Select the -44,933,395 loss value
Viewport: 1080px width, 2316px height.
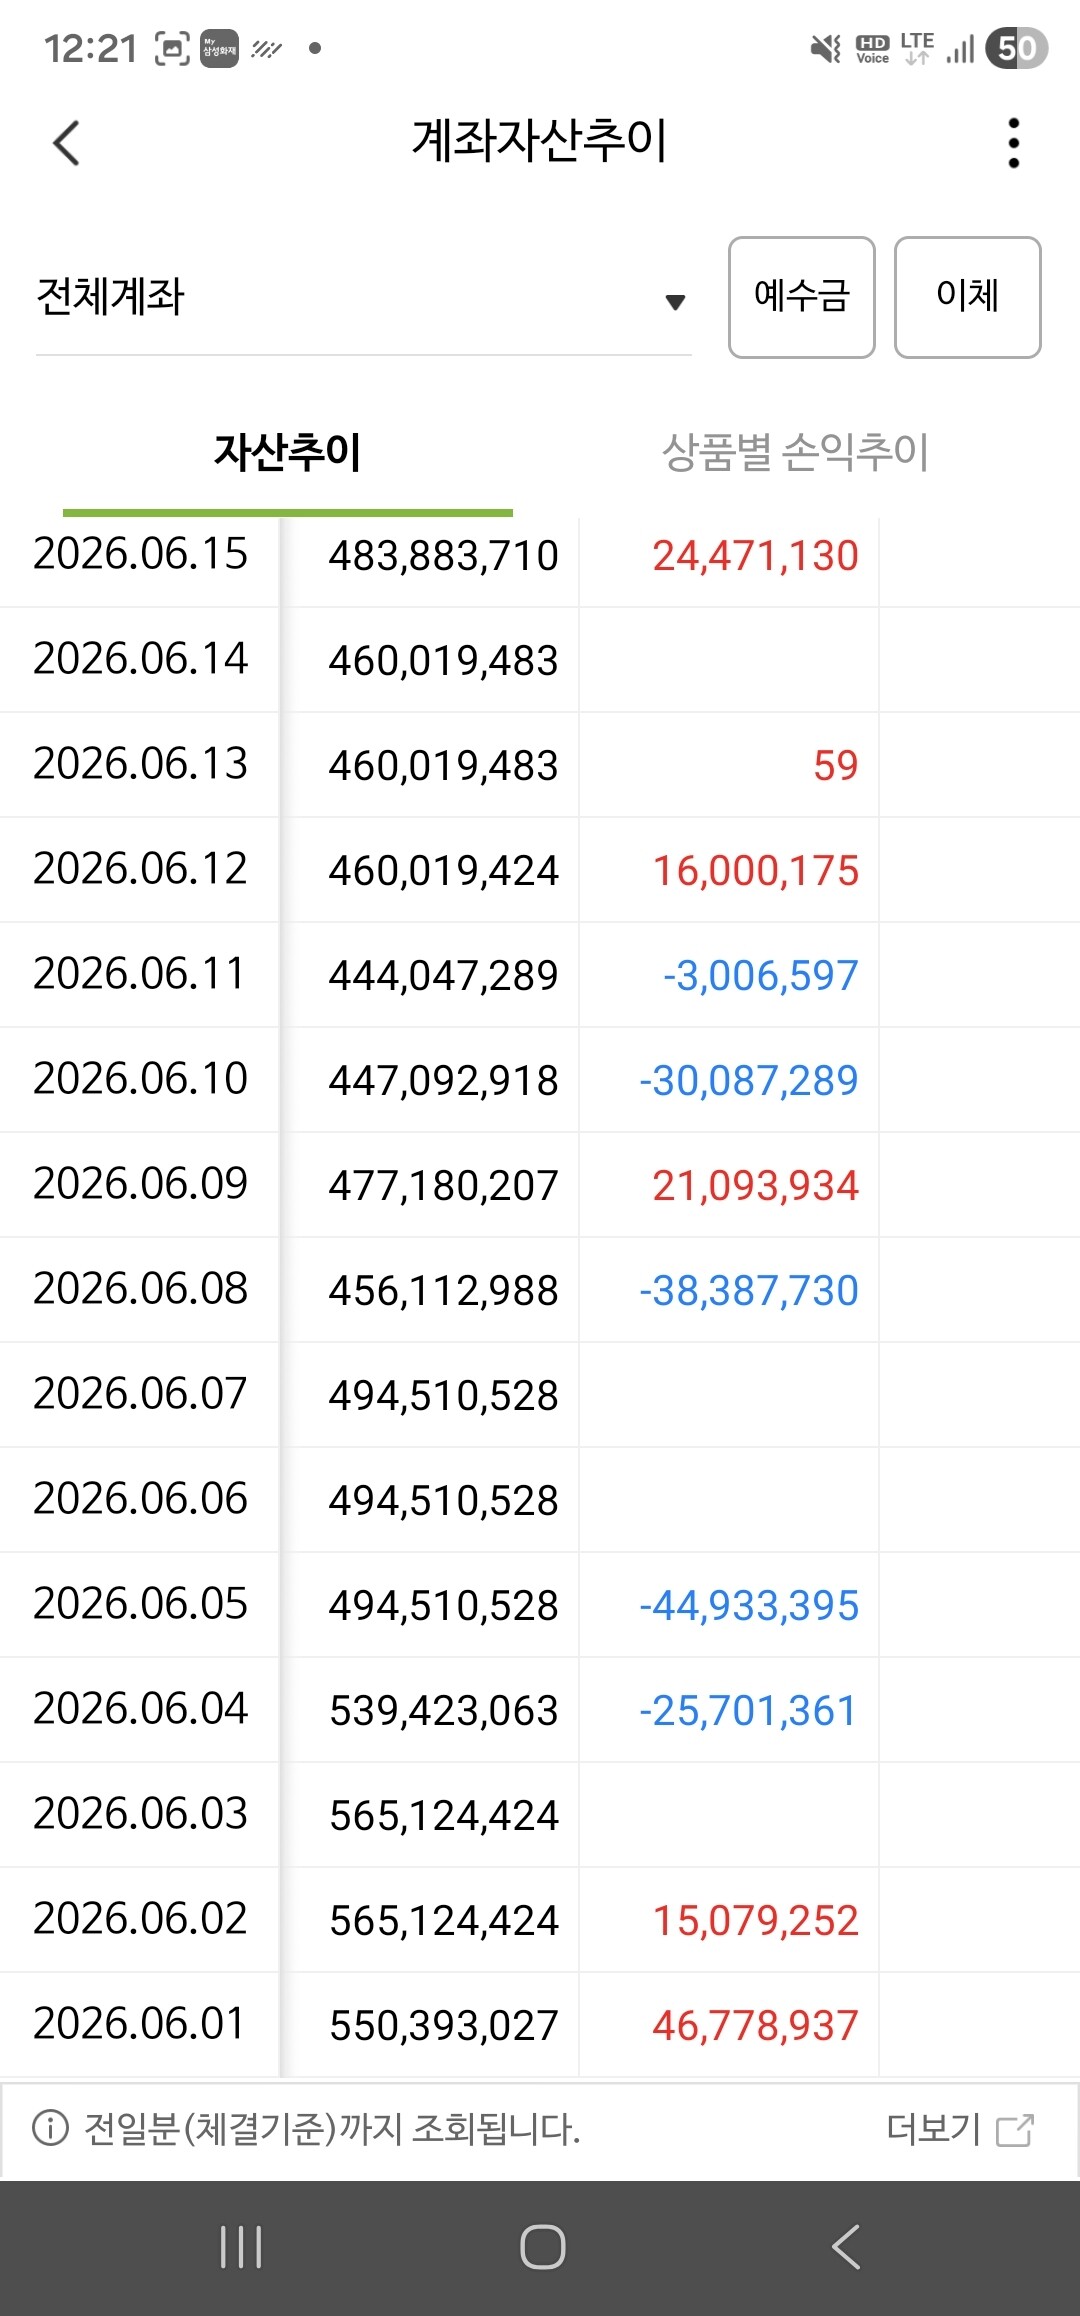(x=749, y=1606)
